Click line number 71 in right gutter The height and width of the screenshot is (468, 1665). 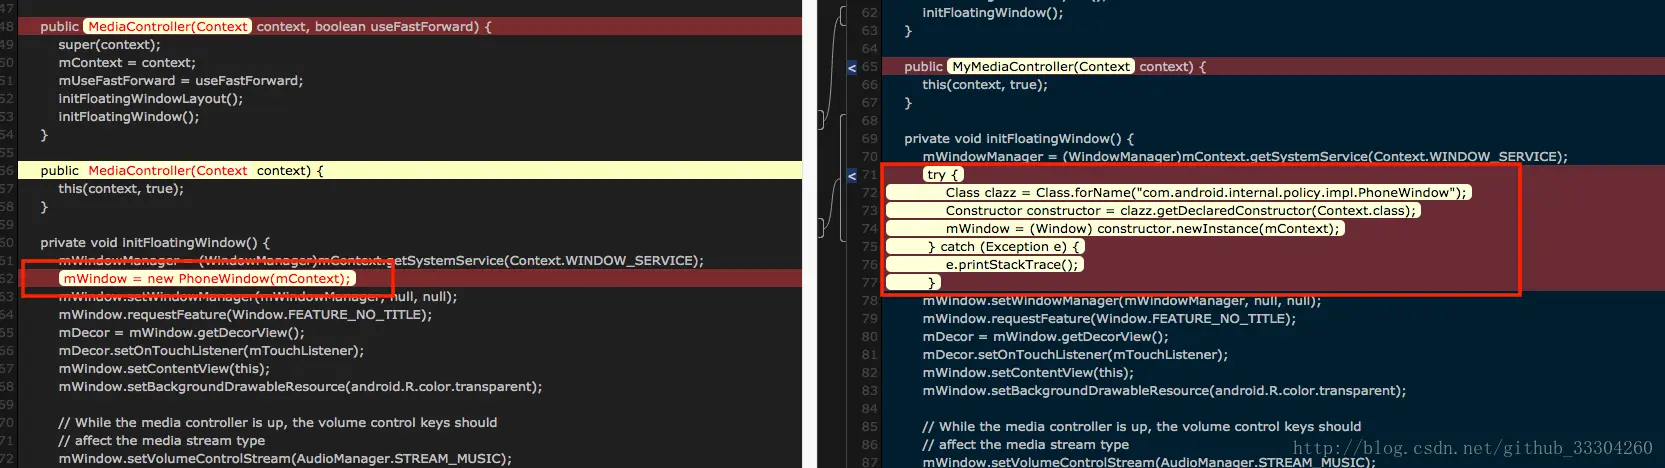click(x=869, y=175)
